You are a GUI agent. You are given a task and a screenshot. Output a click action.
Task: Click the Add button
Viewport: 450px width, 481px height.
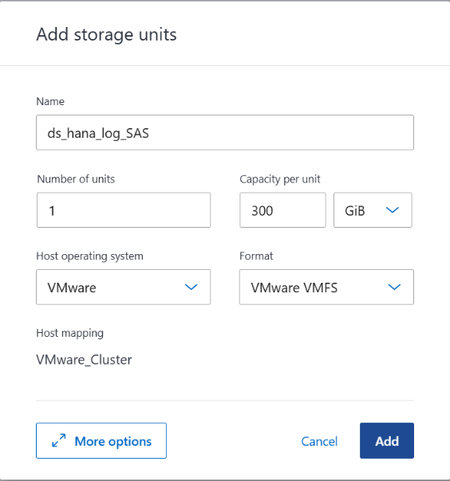coord(387,441)
